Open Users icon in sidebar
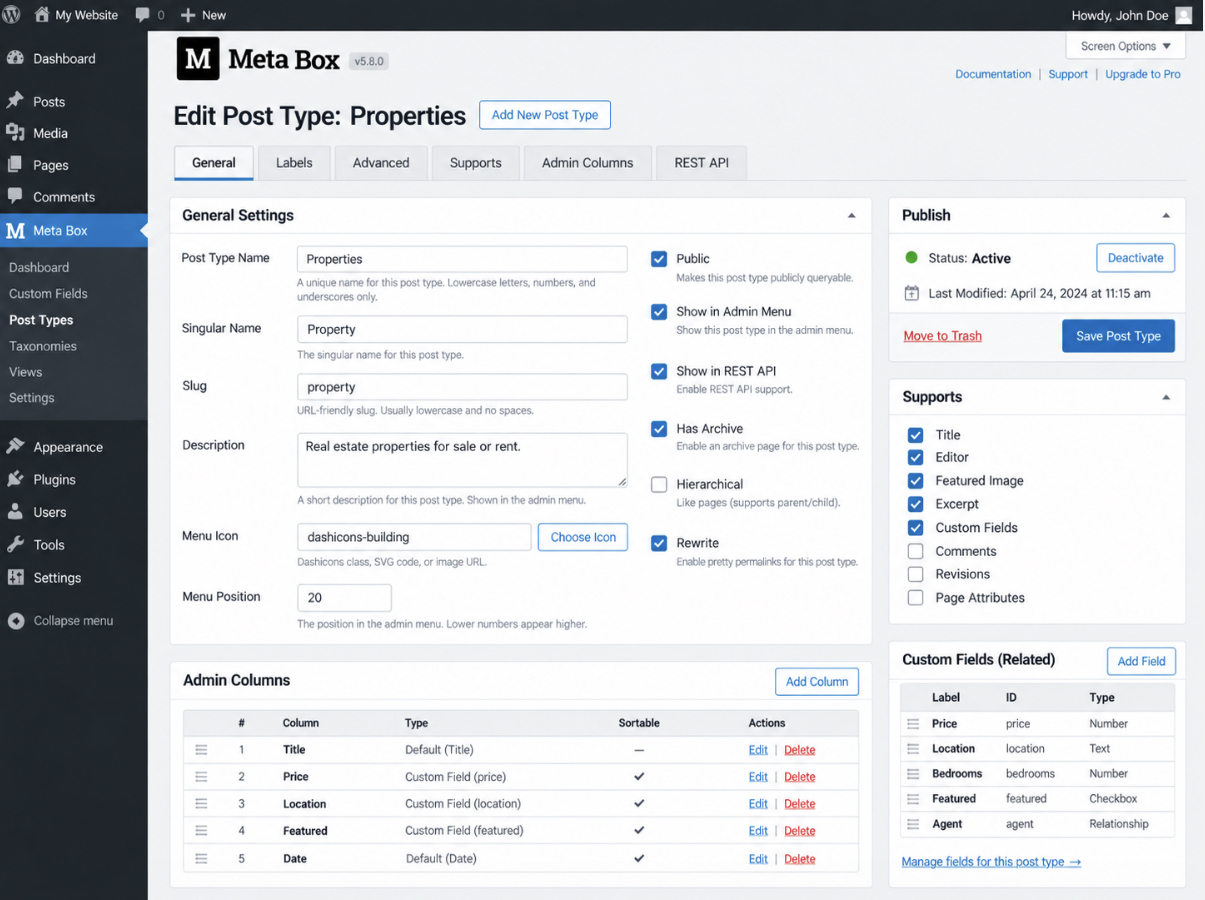Screen dimensions: 1205x900 (15, 512)
